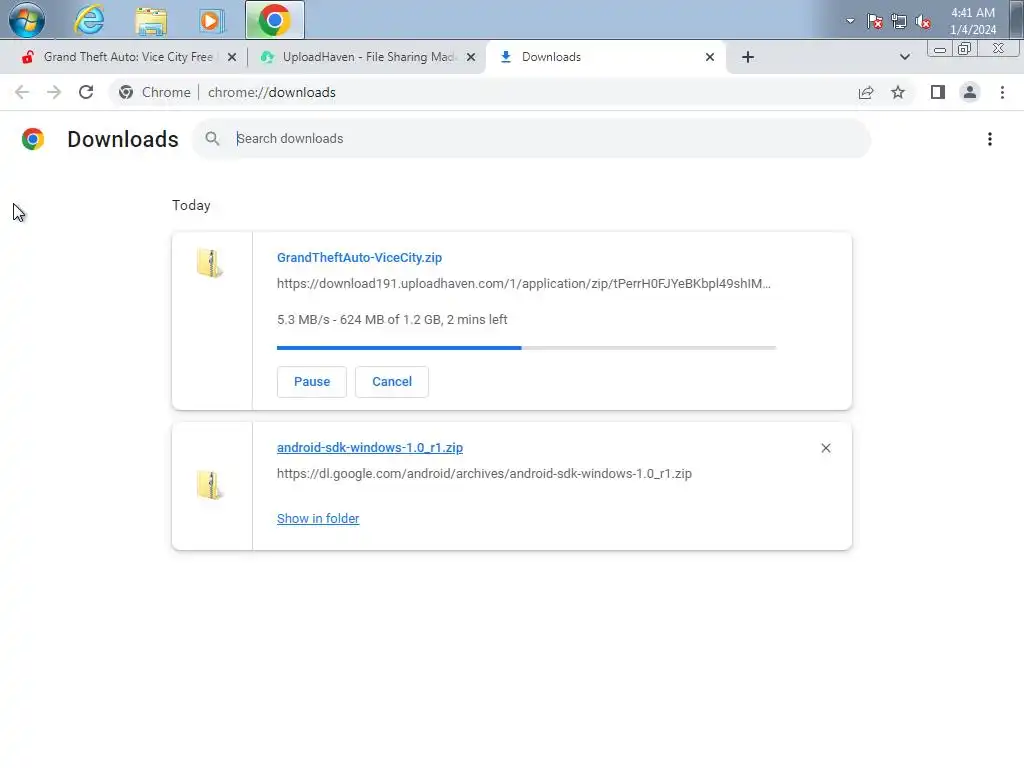This screenshot has height=768, width=1024.
Task: Reload the downloads page
Action: click(x=86, y=92)
